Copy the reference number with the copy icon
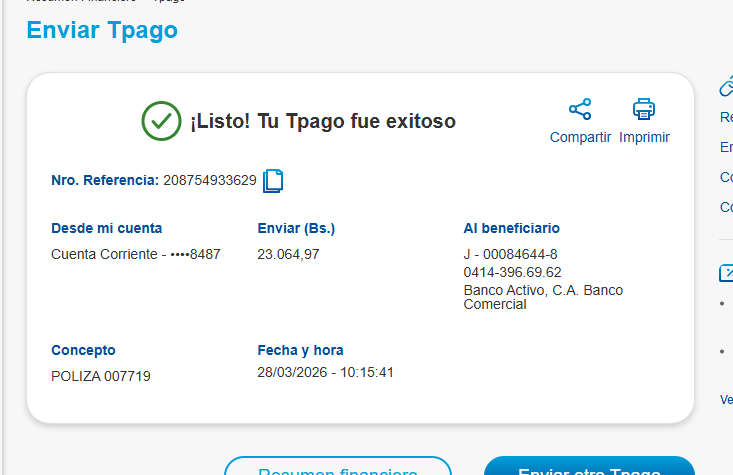This screenshot has height=475, width=733. (x=273, y=181)
